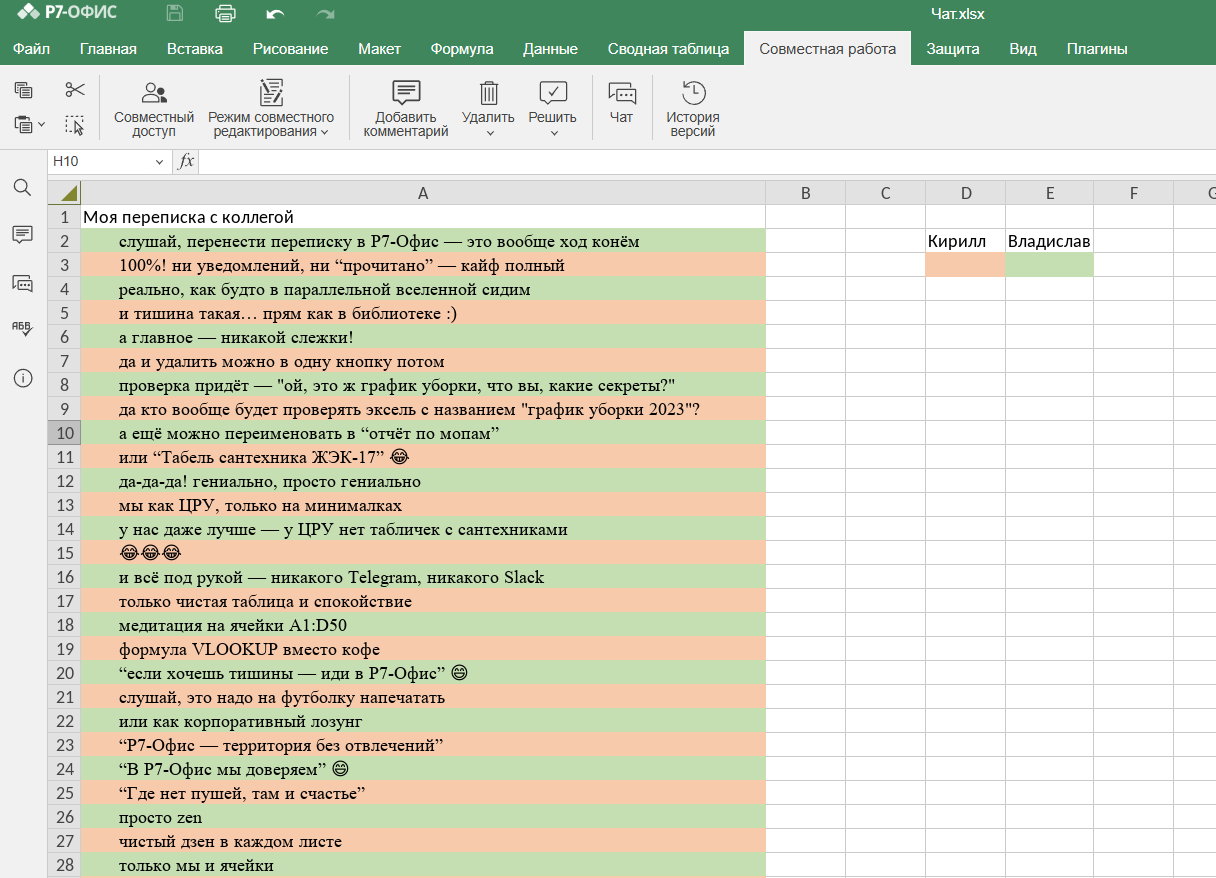Click the Р7-ОФИС logo in title bar
The width and height of the screenshot is (1216, 878).
point(68,13)
